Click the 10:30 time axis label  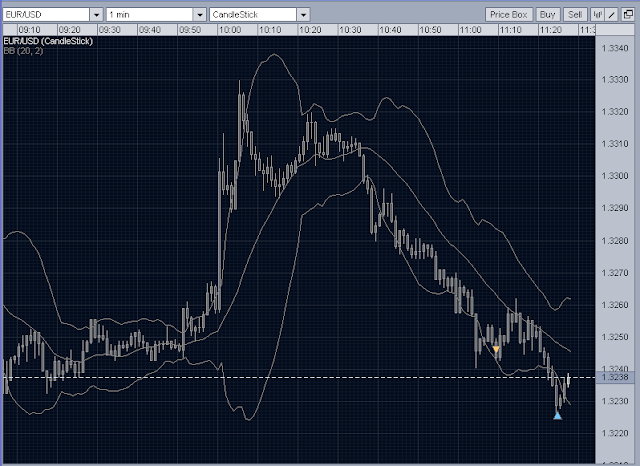pos(350,30)
